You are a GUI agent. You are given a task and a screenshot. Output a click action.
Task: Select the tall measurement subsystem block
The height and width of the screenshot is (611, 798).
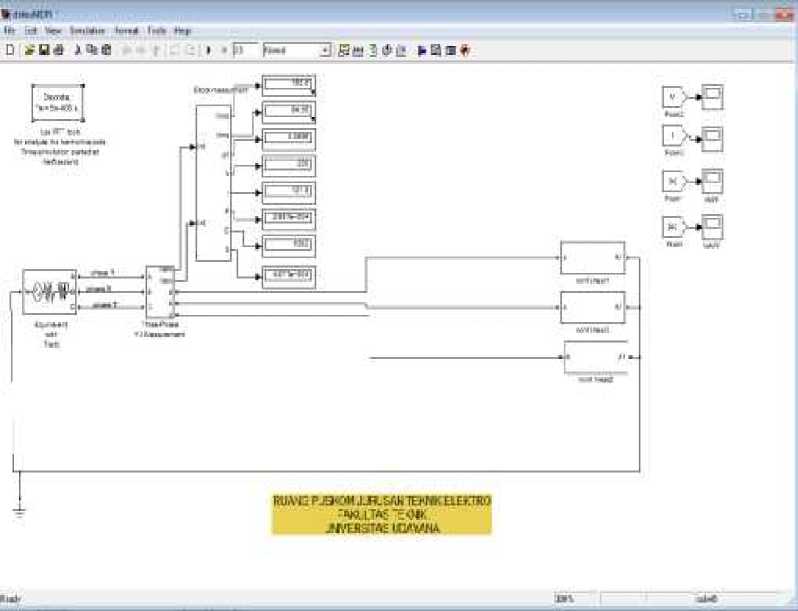click(214, 183)
